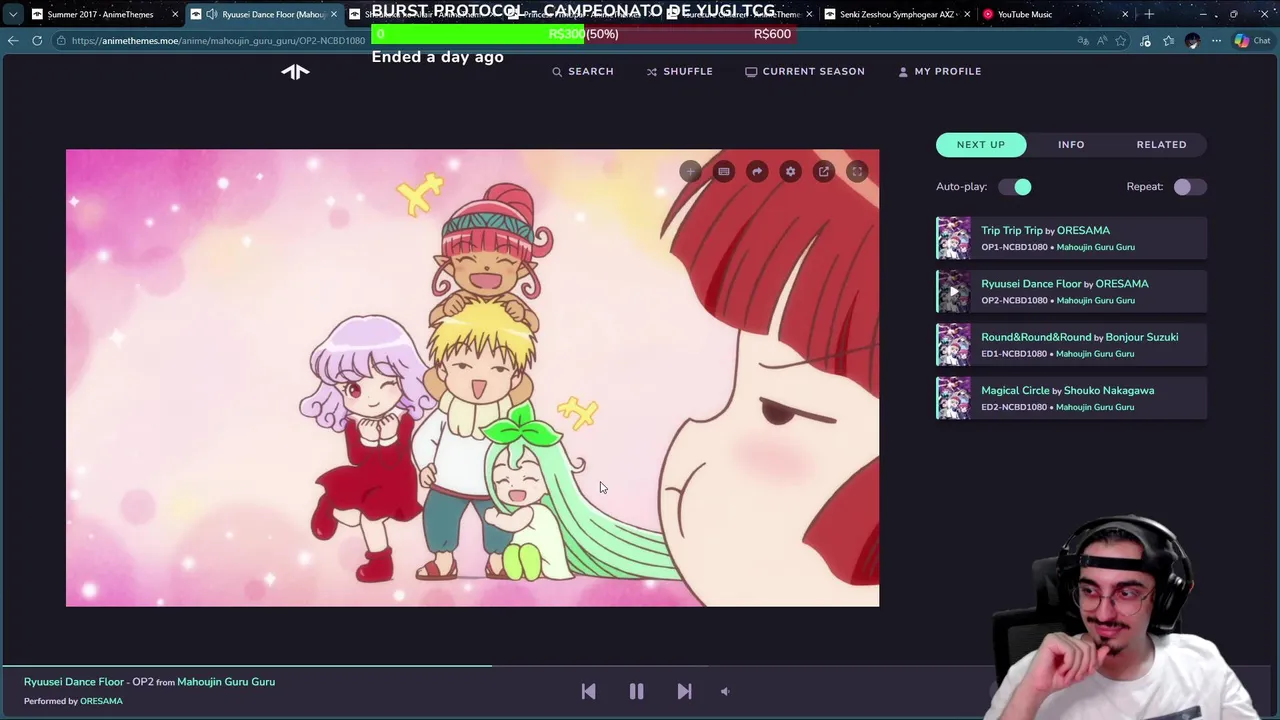Enable the Repeat switch
Screen dimensions: 1280x720
pyautogui.click(x=1189, y=187)
